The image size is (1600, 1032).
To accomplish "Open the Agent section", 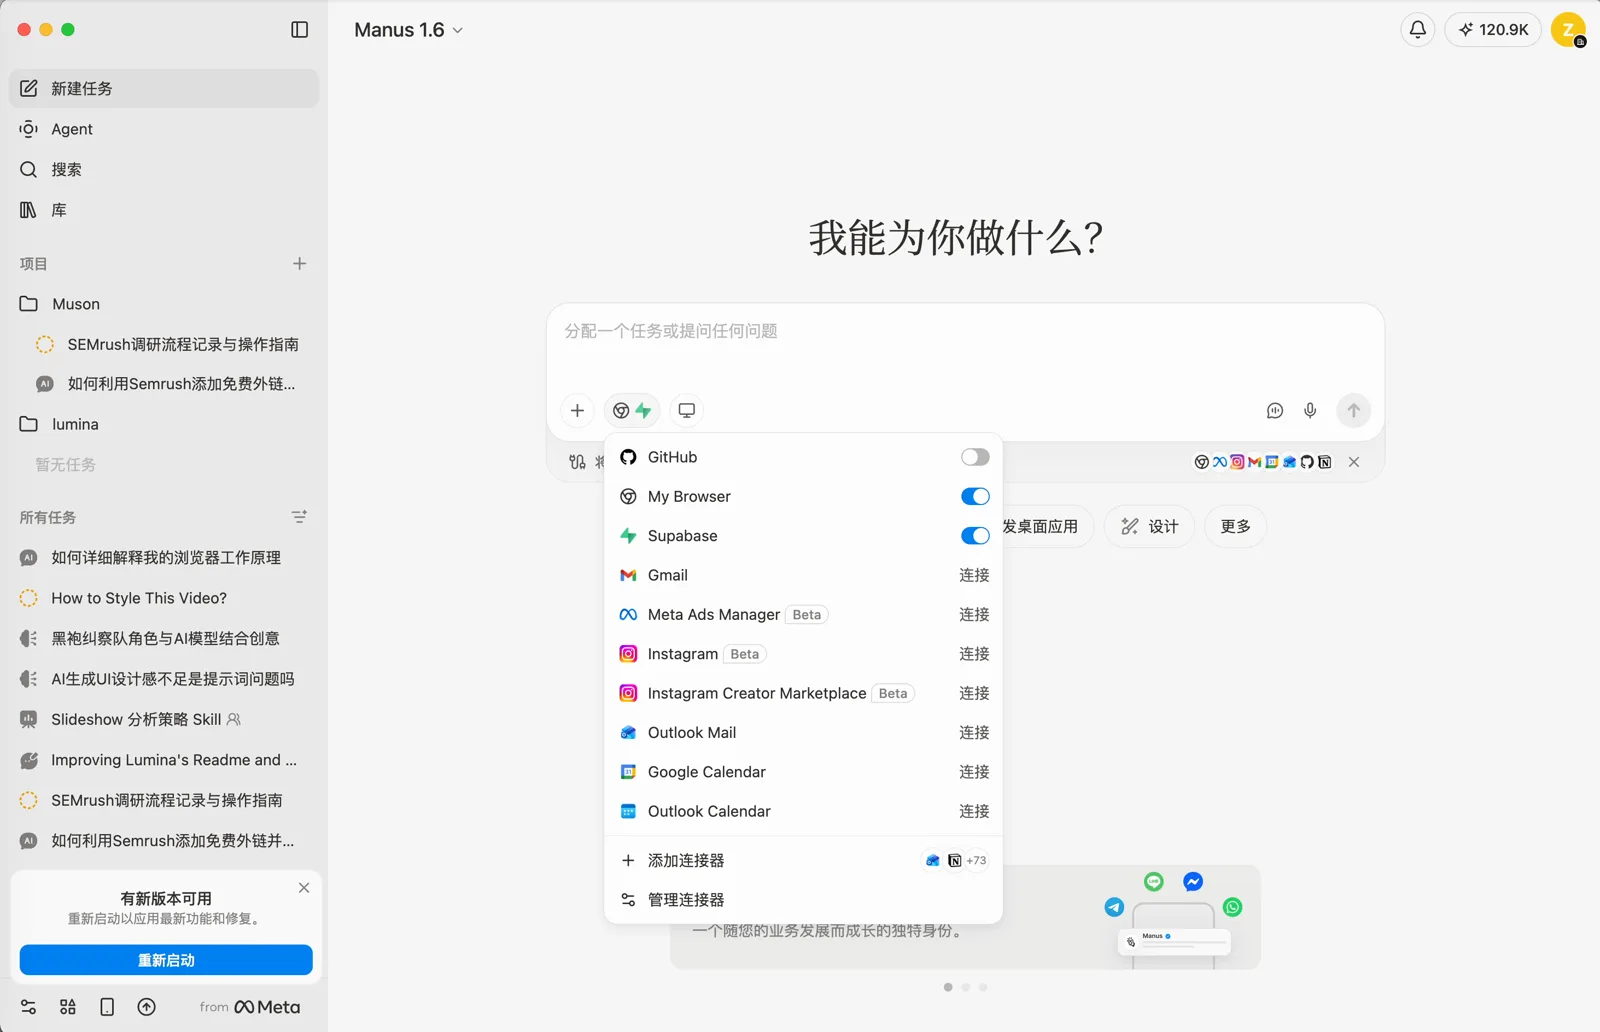I will pos(164,129).
